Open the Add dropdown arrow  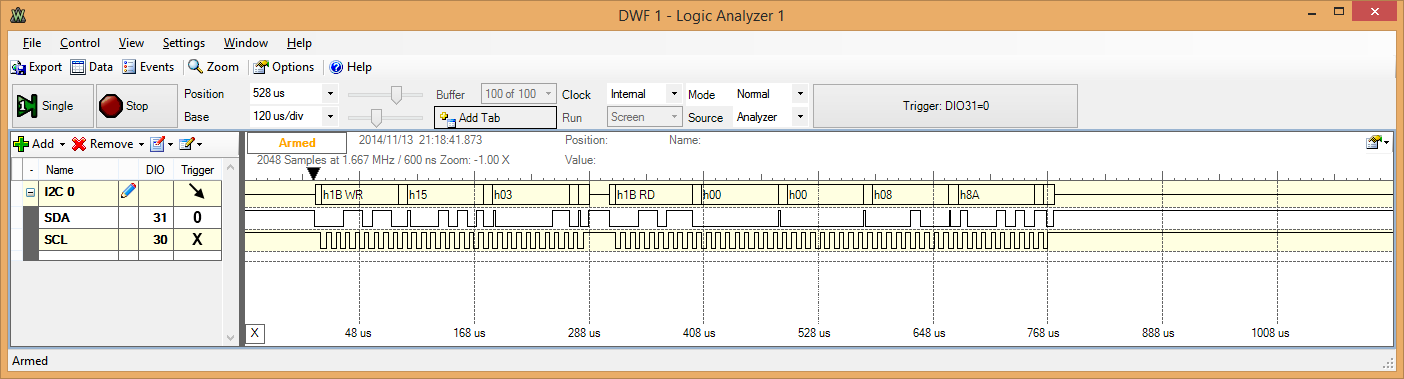(62, 145)
